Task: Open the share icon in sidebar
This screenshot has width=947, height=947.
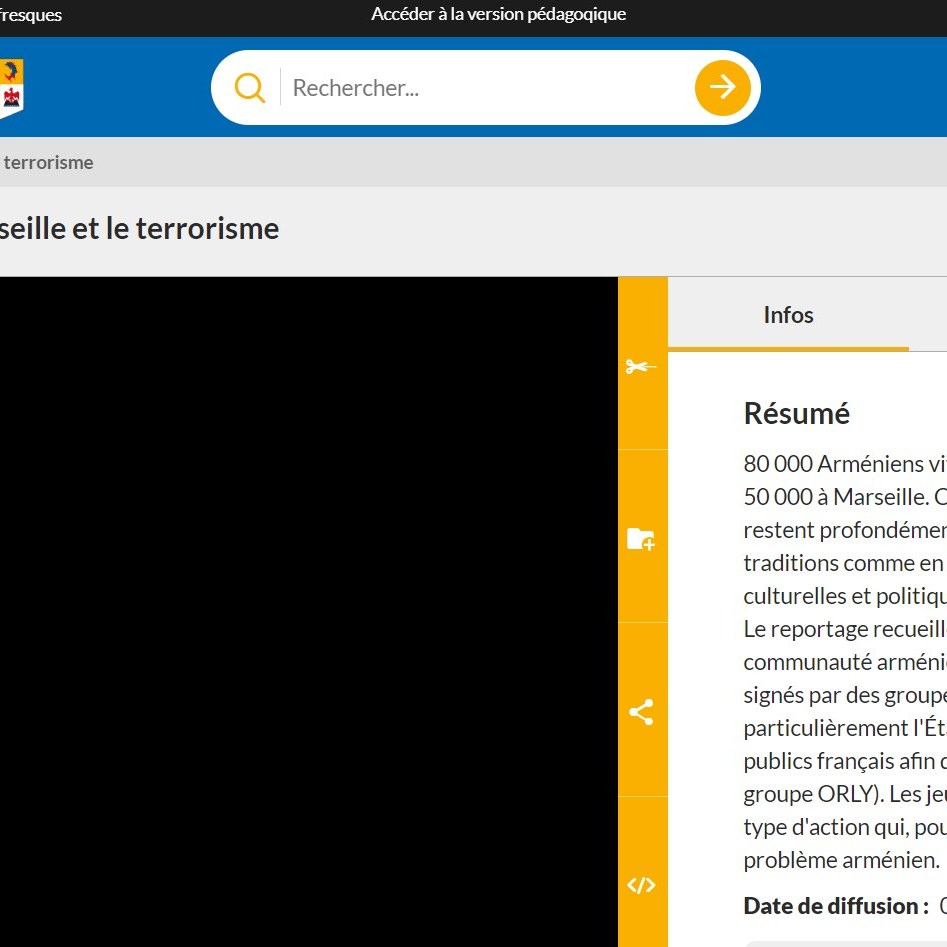Action: 641,712
